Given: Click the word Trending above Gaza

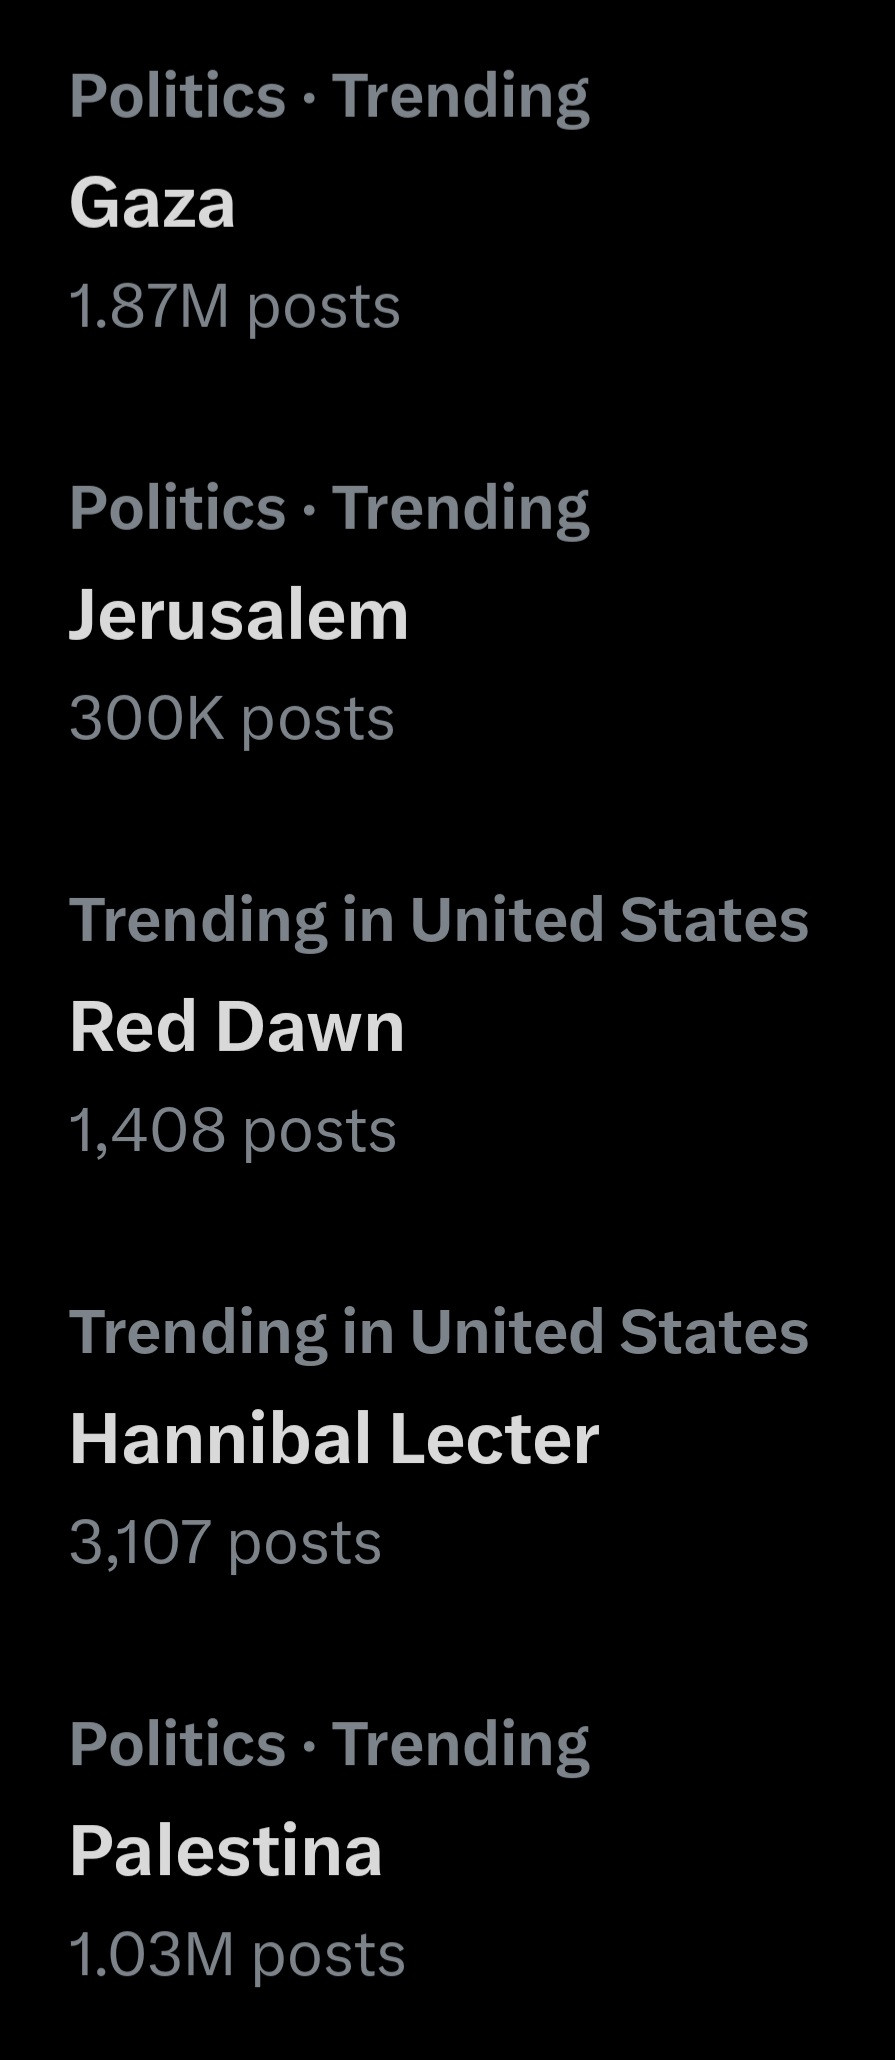Looking at the screenshot, I should point(460,96).
